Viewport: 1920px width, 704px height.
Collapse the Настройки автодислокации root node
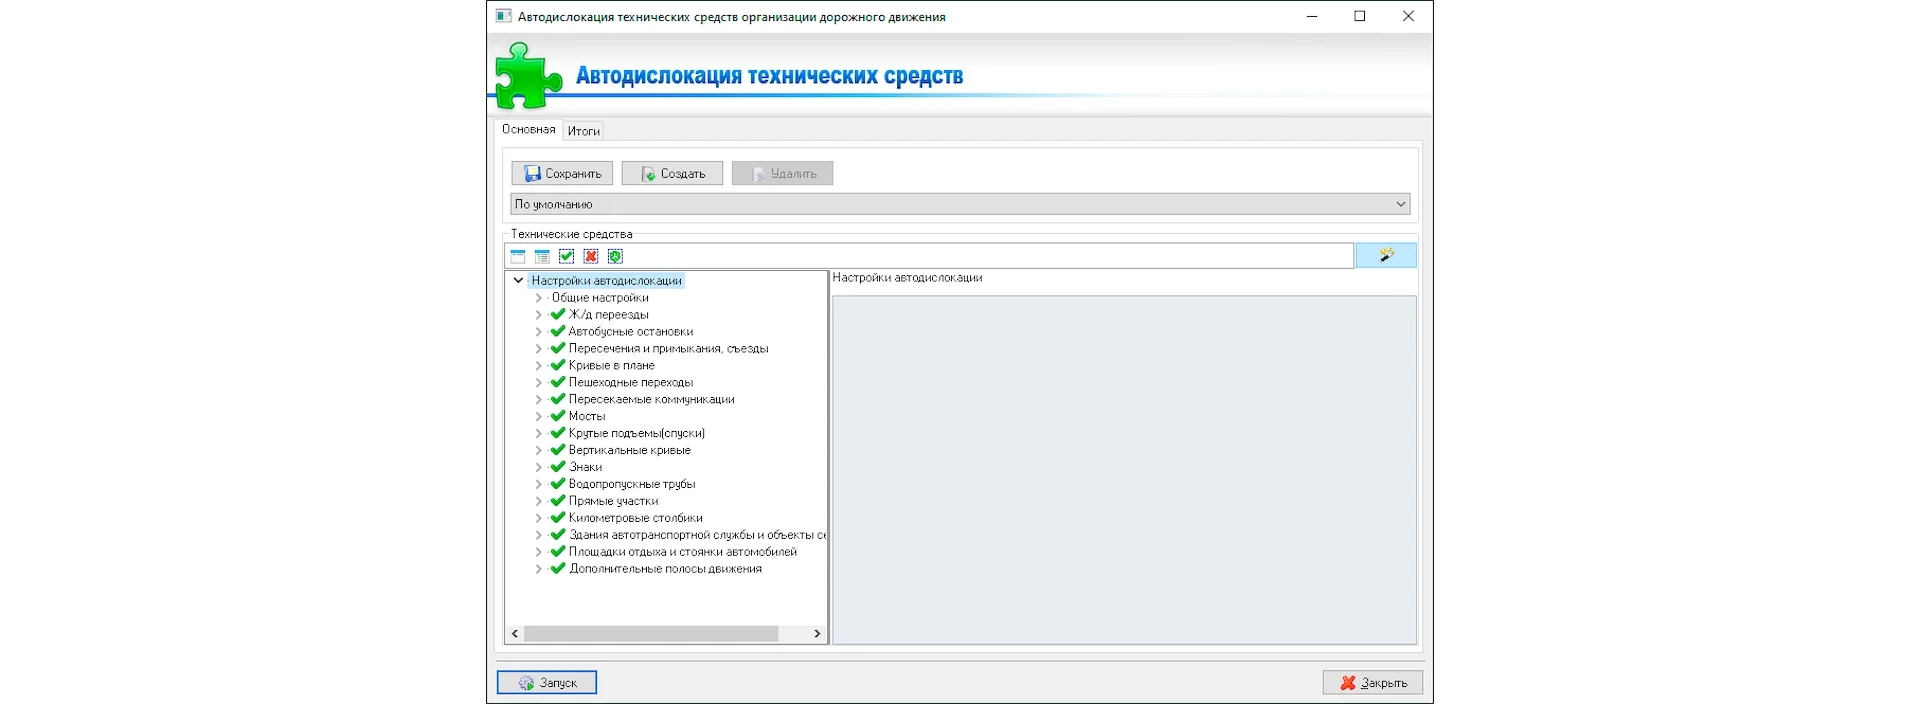(518, 281)
